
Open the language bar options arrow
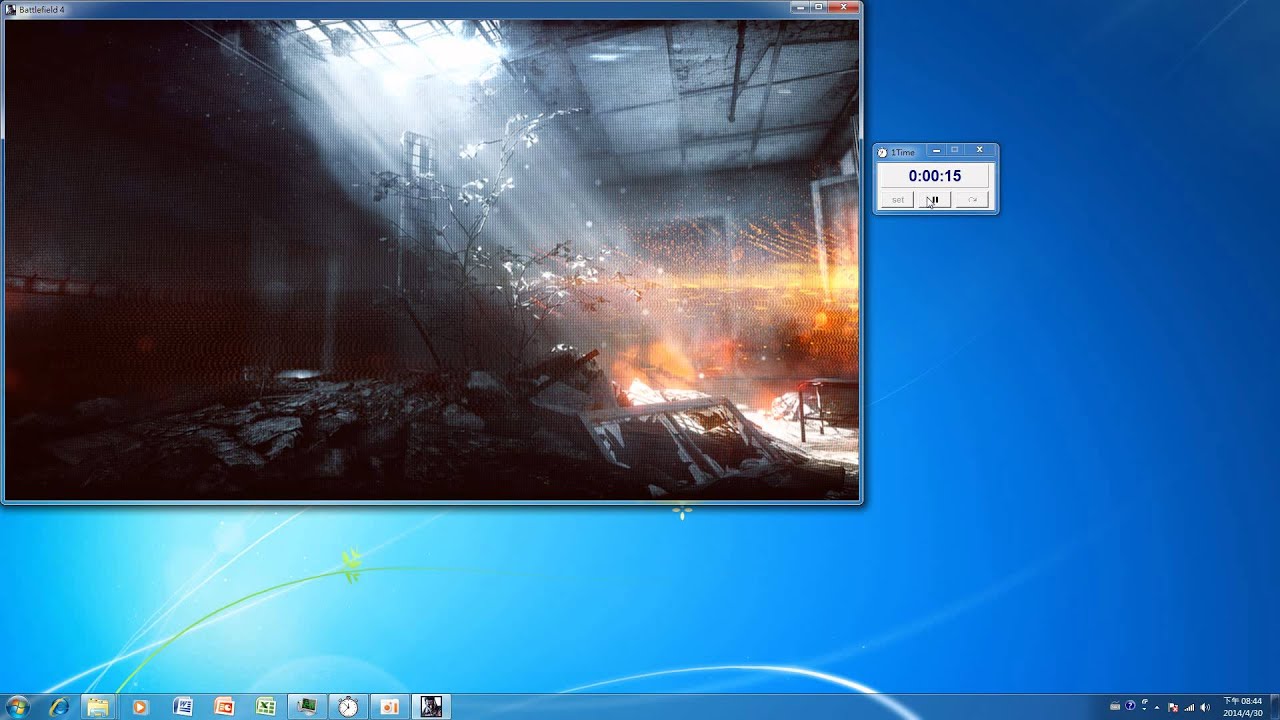point(1144,709)
